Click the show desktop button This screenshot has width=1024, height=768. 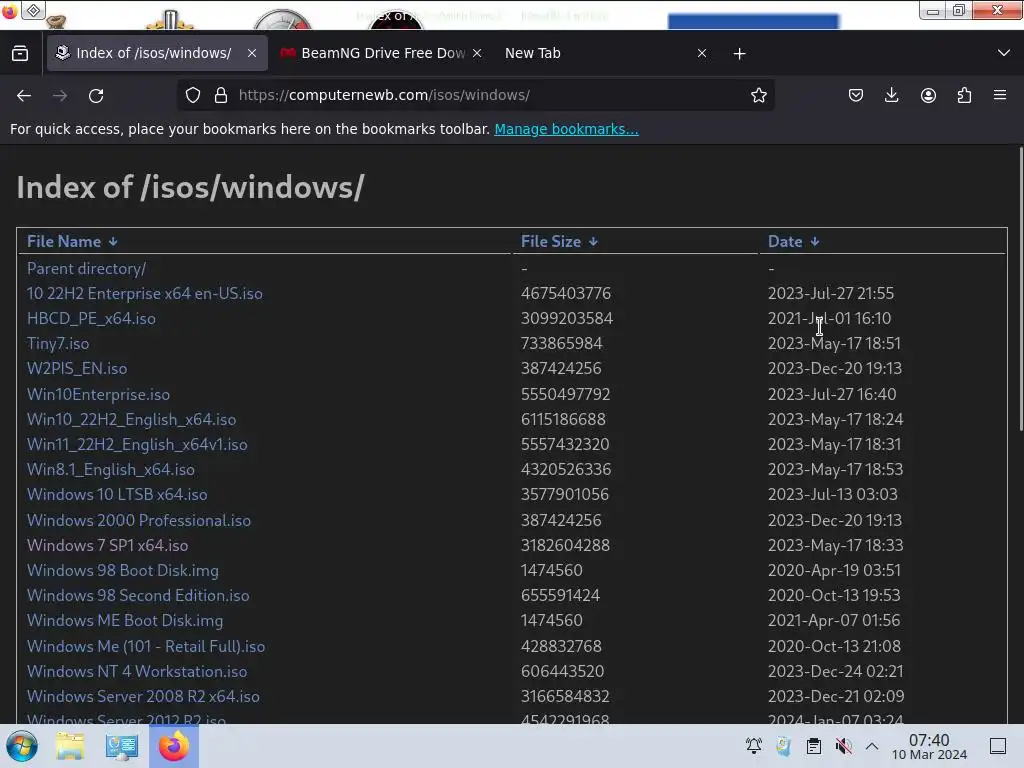[x=998, y=746]
